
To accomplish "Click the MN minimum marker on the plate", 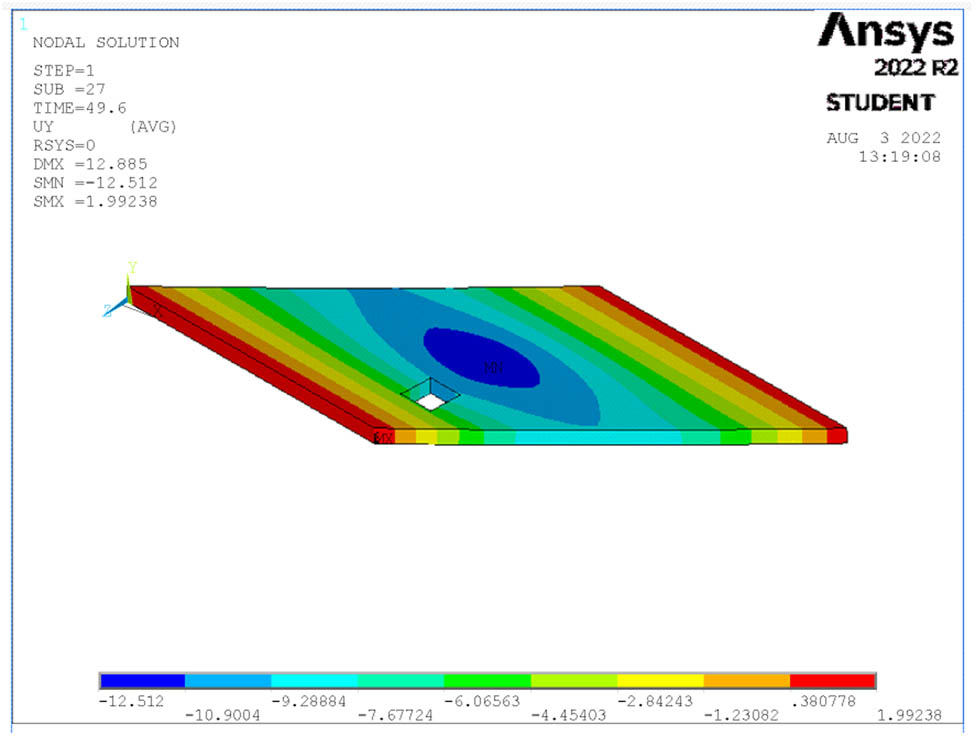I will click(494, 368).
